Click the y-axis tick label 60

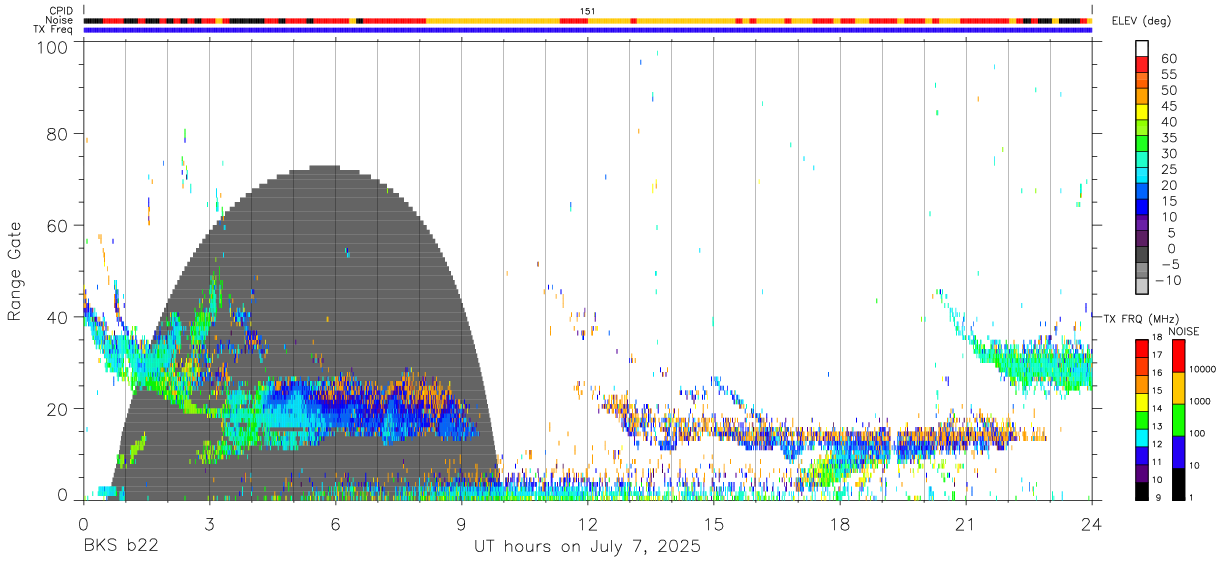(58, 226)
